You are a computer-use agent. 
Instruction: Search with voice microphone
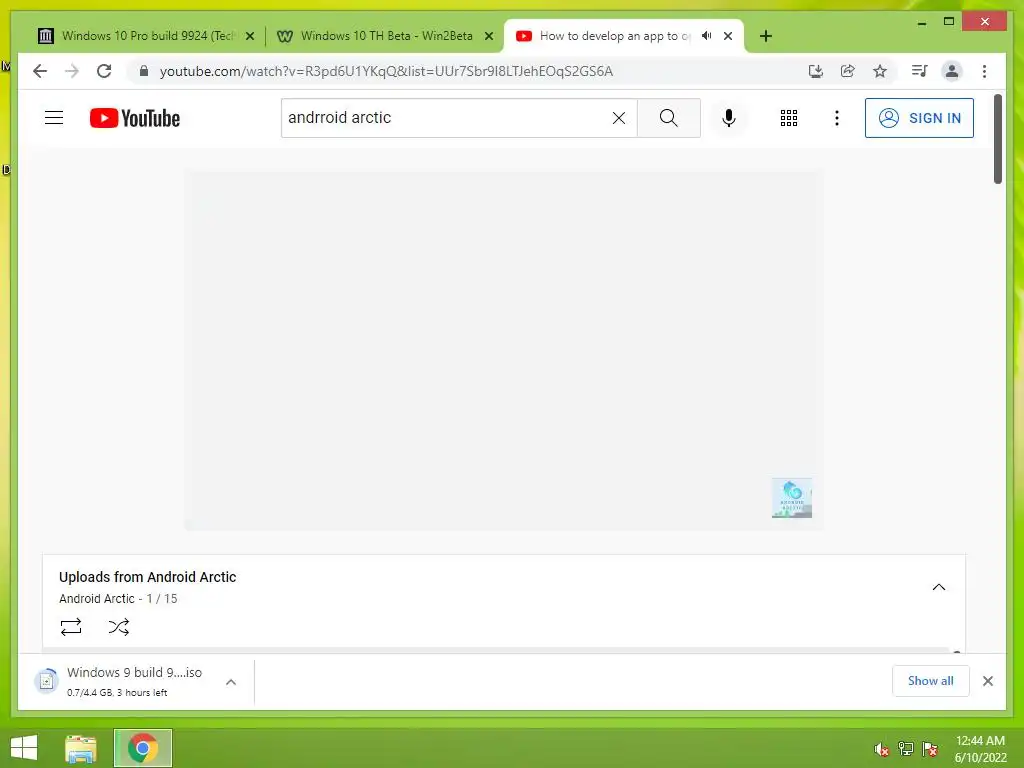729,118
